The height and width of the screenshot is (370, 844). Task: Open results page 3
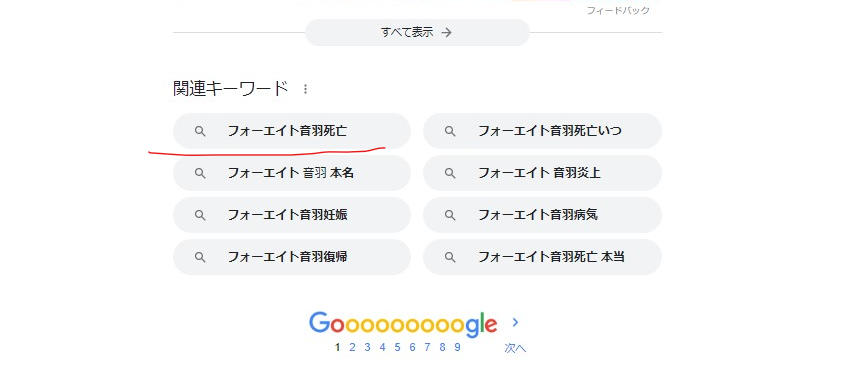[x=367, y=347]
